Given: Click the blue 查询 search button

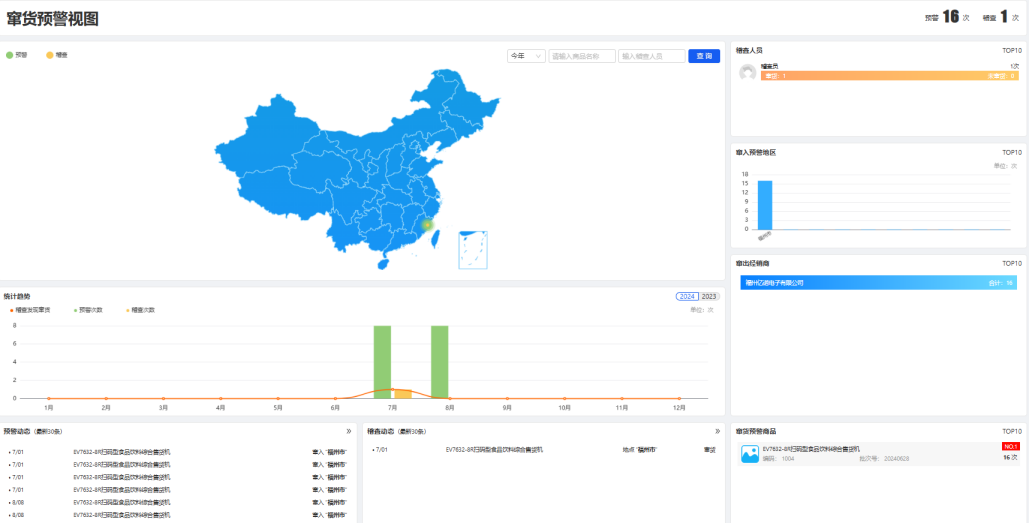Looking at the screenshot, I should point(704,56).
